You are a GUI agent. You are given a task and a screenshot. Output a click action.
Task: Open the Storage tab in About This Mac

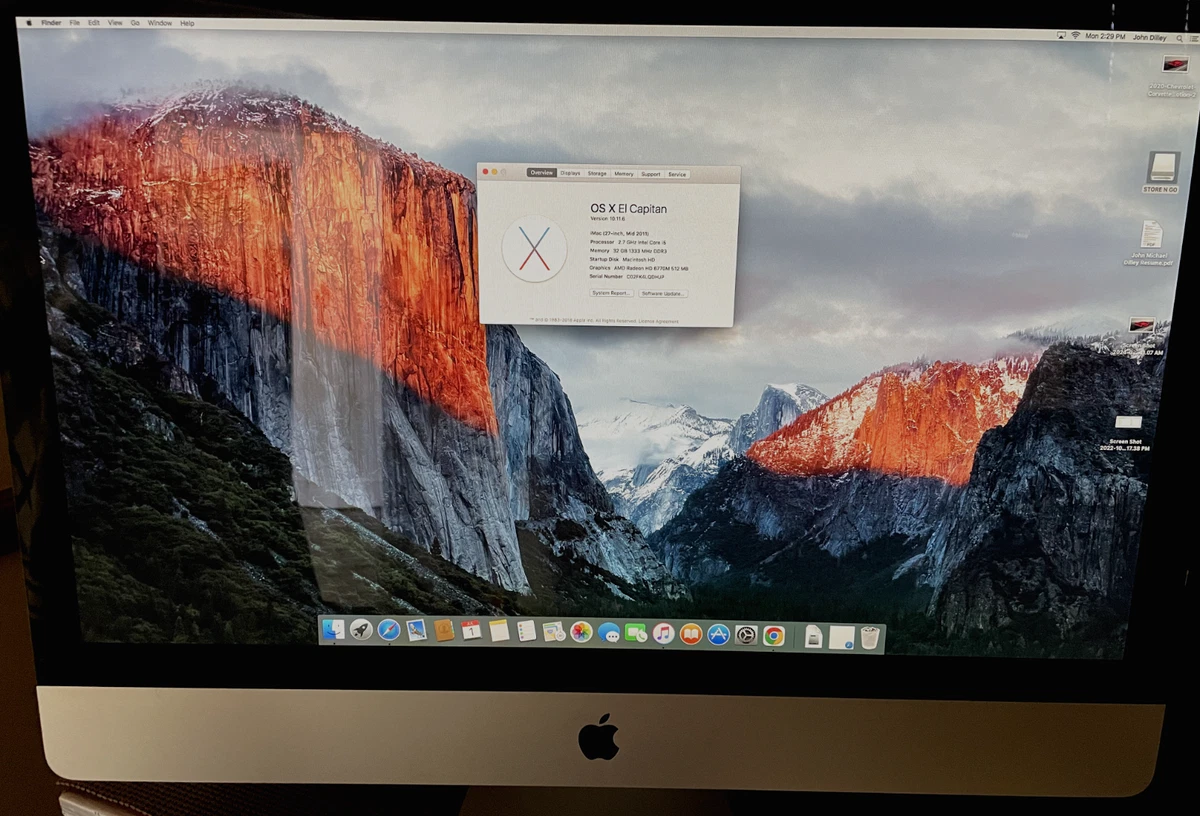click(x=597, y=174)
